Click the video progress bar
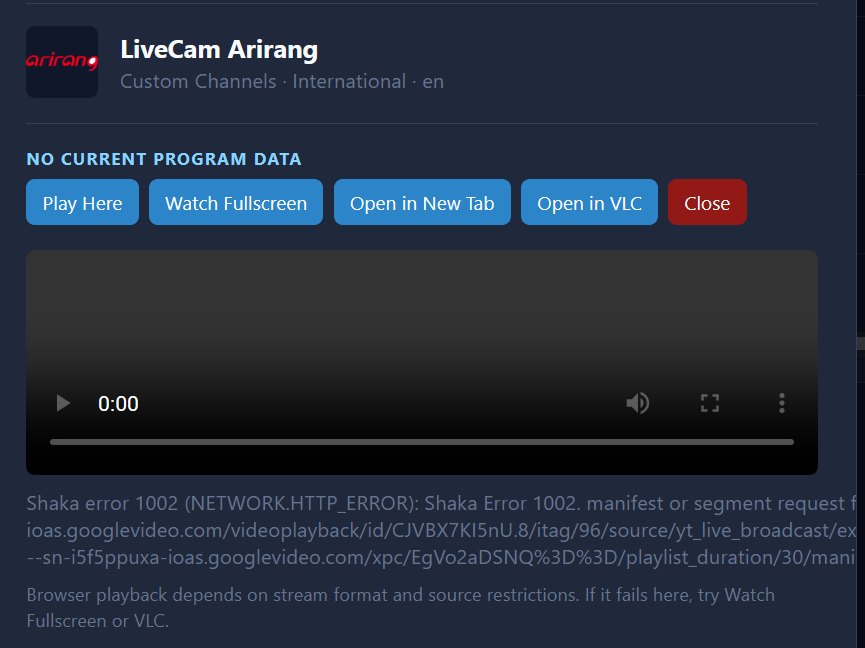The height and width of the screenshot is (648, 865). tap(421, 442)
